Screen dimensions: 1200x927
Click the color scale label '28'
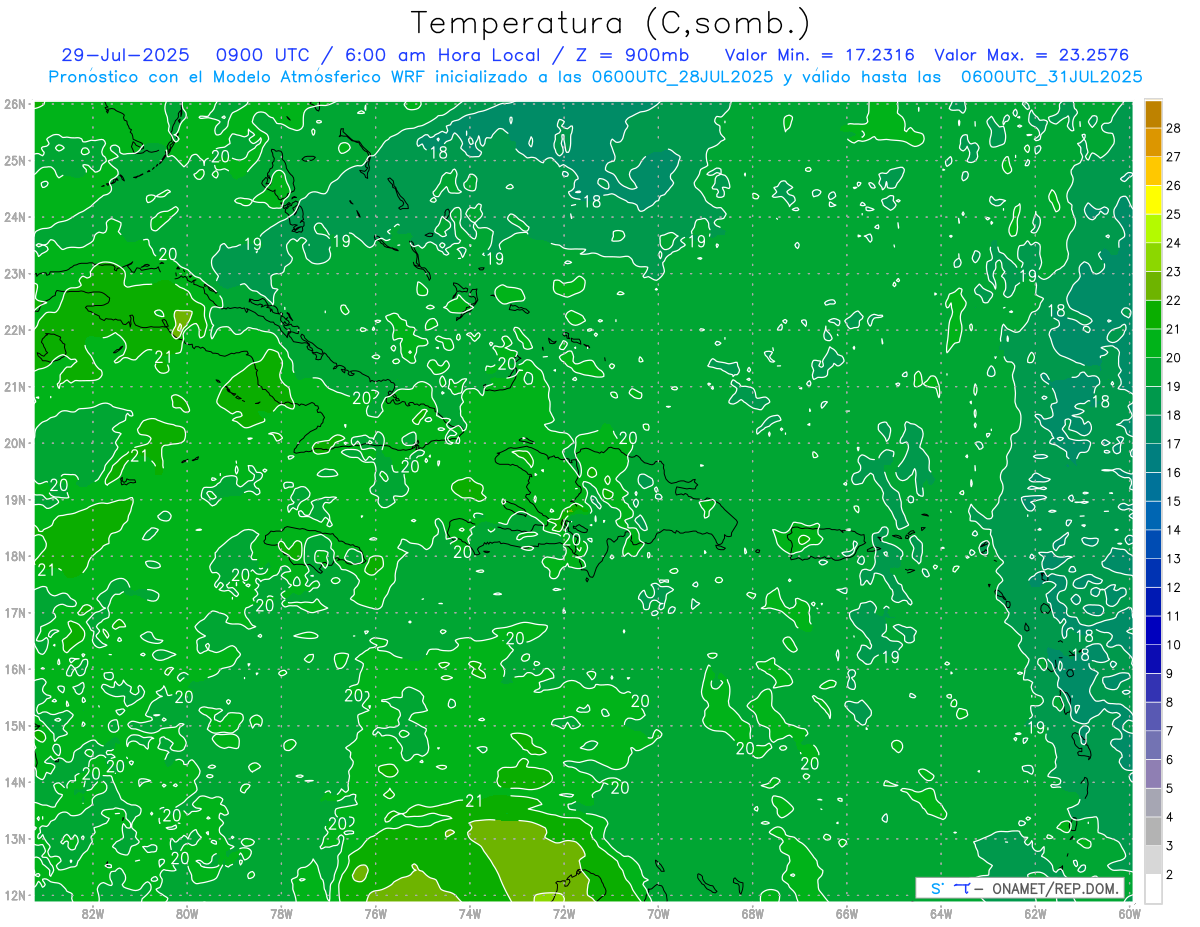point(1173,128)
